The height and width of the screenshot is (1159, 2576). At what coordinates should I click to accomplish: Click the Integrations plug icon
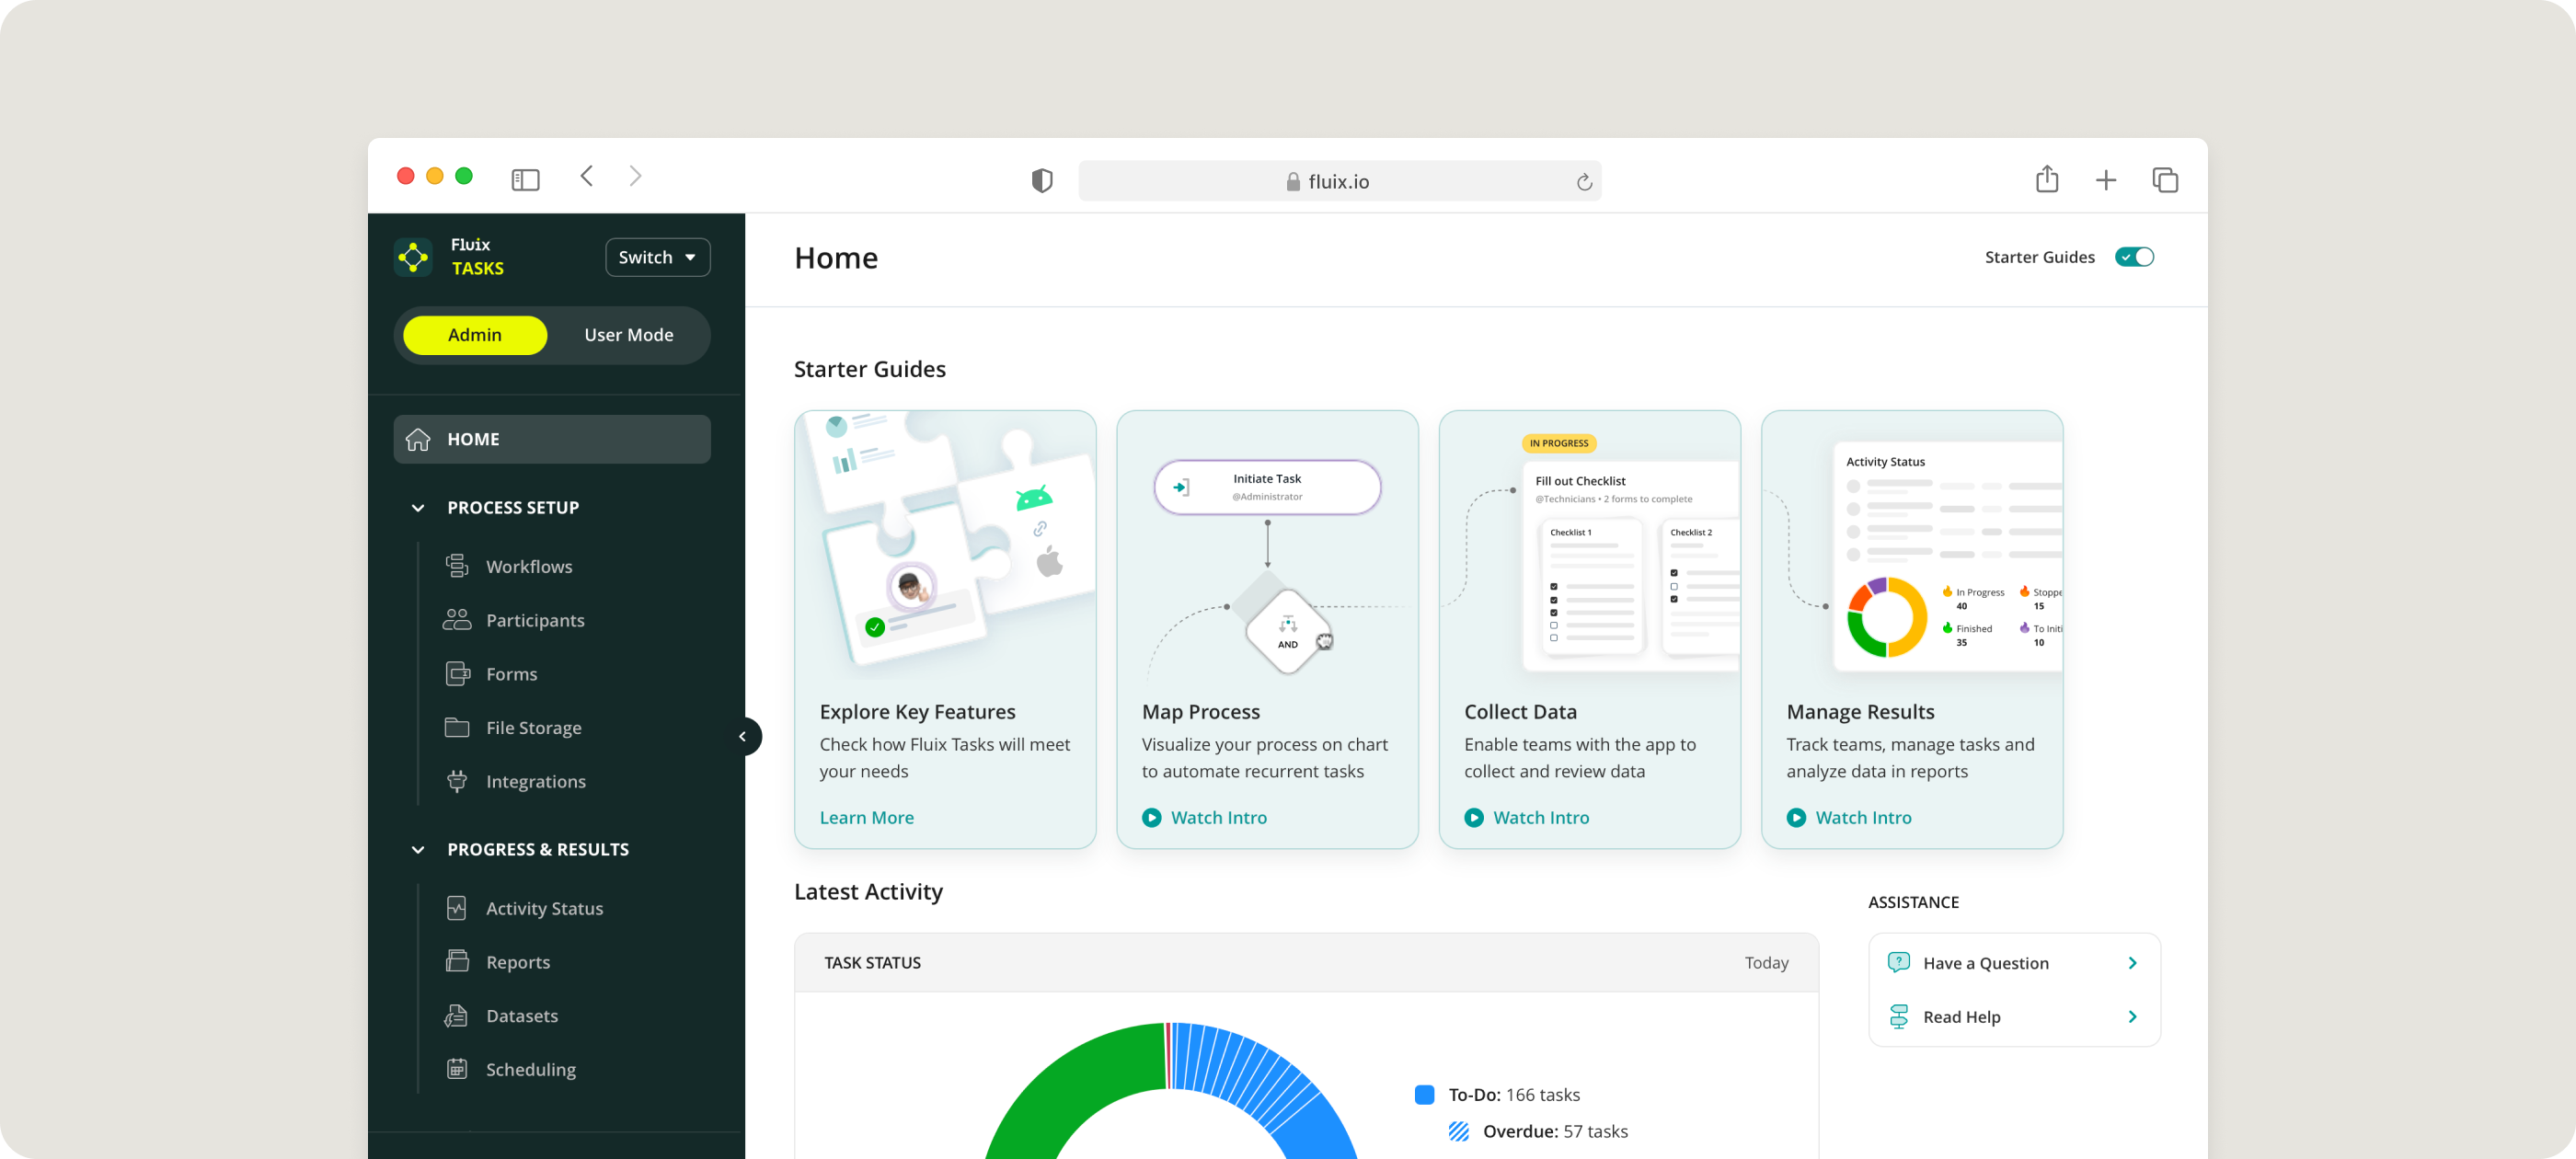pos(457,781)
